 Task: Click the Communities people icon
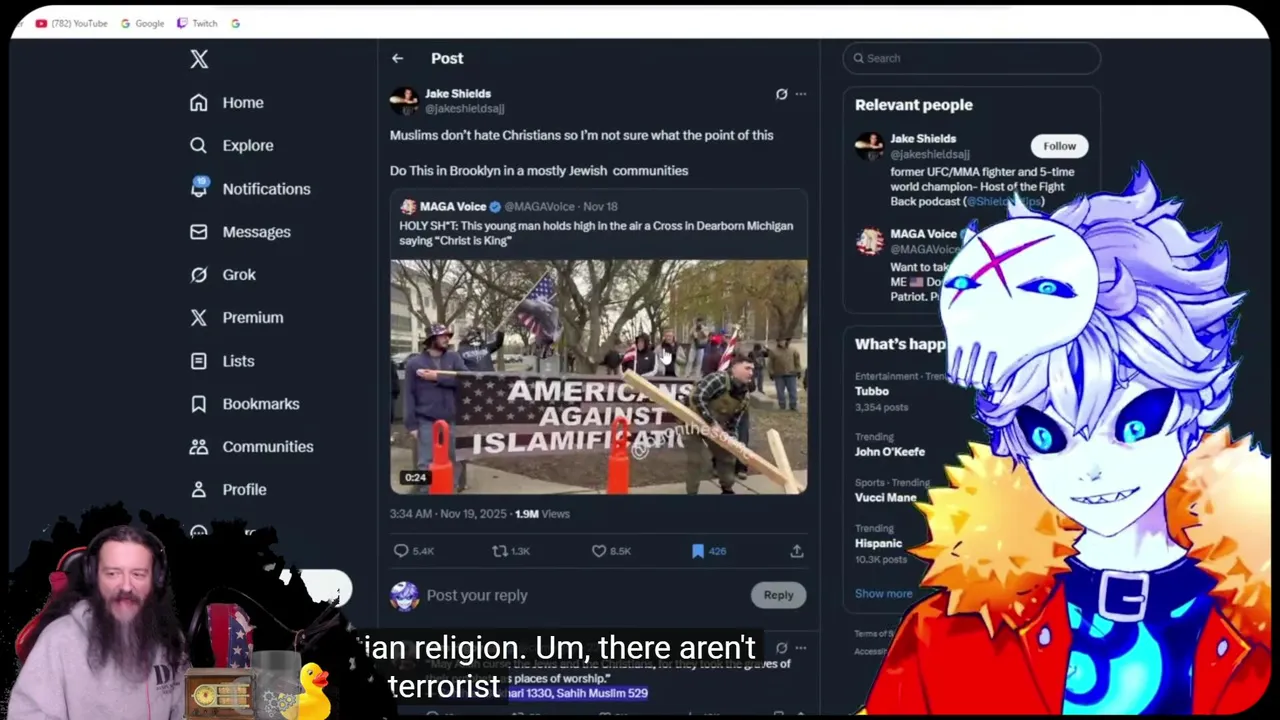[199, 446]
